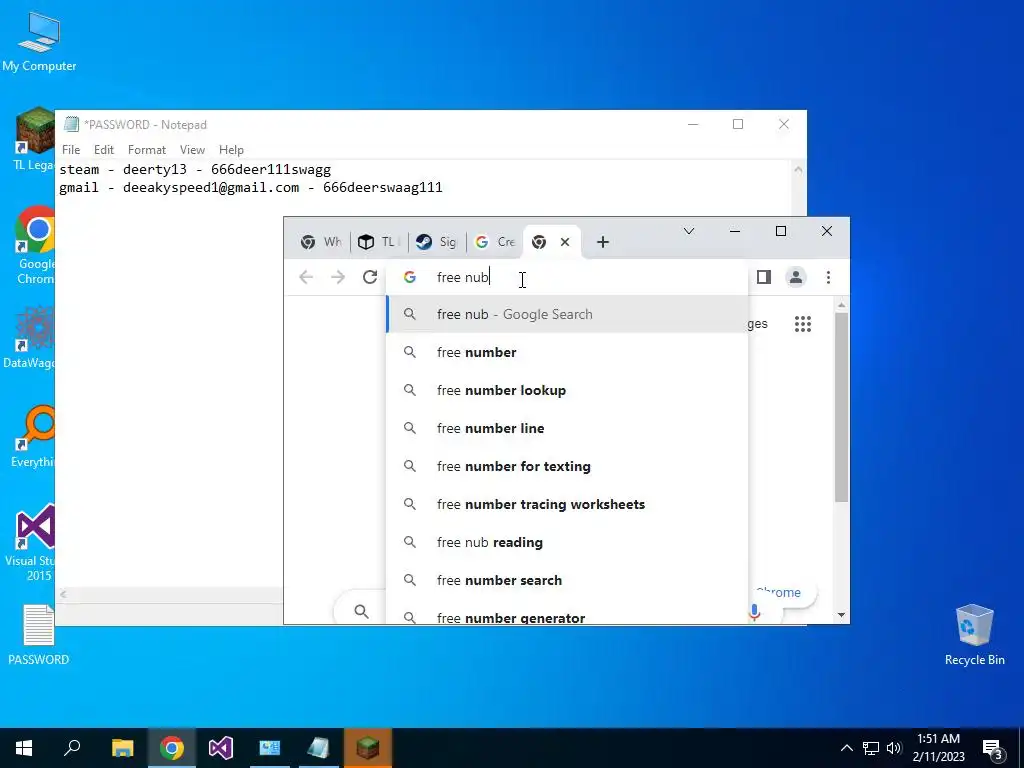Screen dimensions: 1024x768
Task: Open Notepad Format menu
Action: (147, 150)
